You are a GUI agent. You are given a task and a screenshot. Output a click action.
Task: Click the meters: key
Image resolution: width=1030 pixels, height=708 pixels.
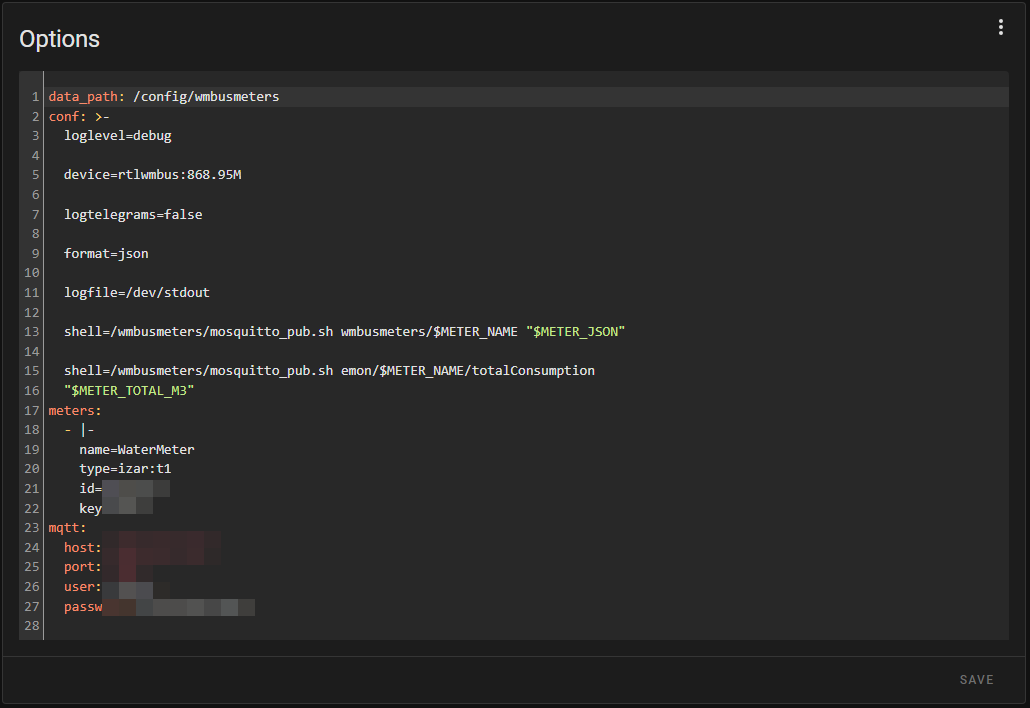pyautogui.click(x=75, y=410)
